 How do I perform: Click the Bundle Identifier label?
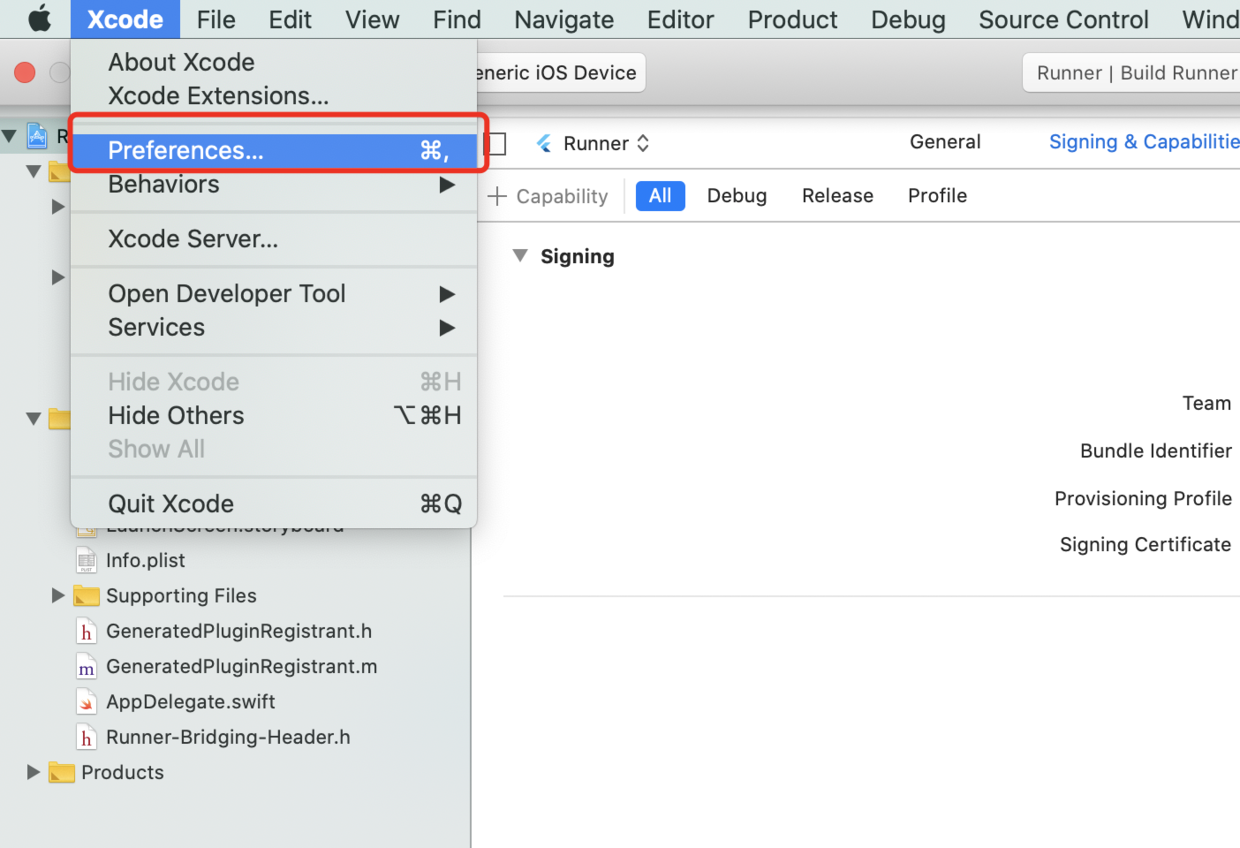click(1156, 451)
